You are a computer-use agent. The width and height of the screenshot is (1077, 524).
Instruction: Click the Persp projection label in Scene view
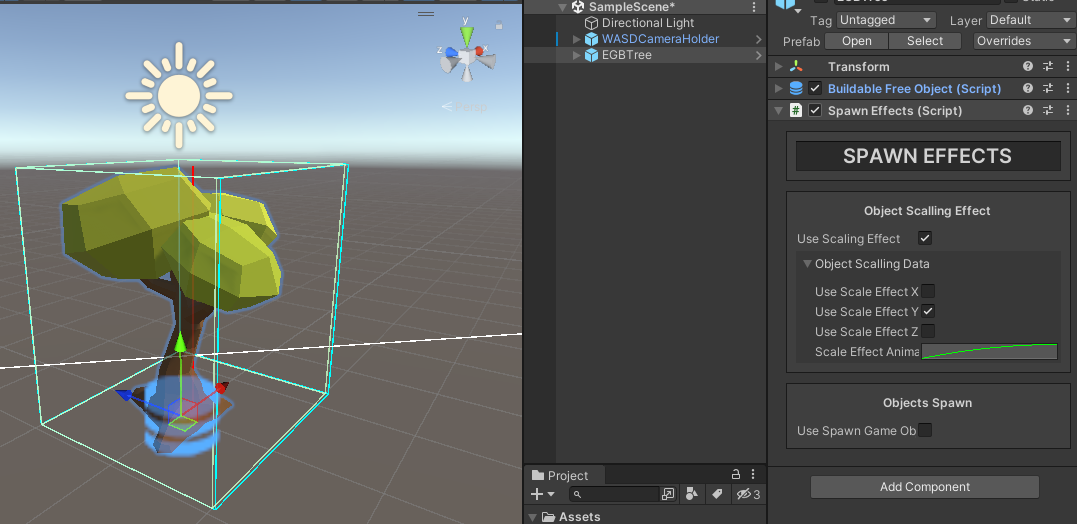(470, 106)
